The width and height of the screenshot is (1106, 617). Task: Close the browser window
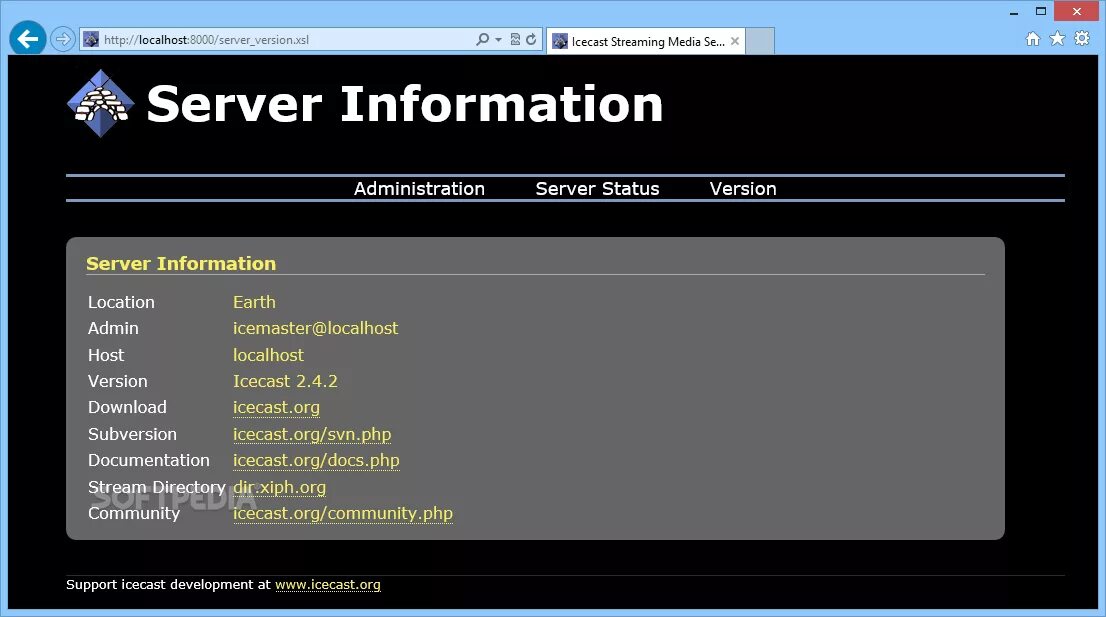tap(1076, 11)
